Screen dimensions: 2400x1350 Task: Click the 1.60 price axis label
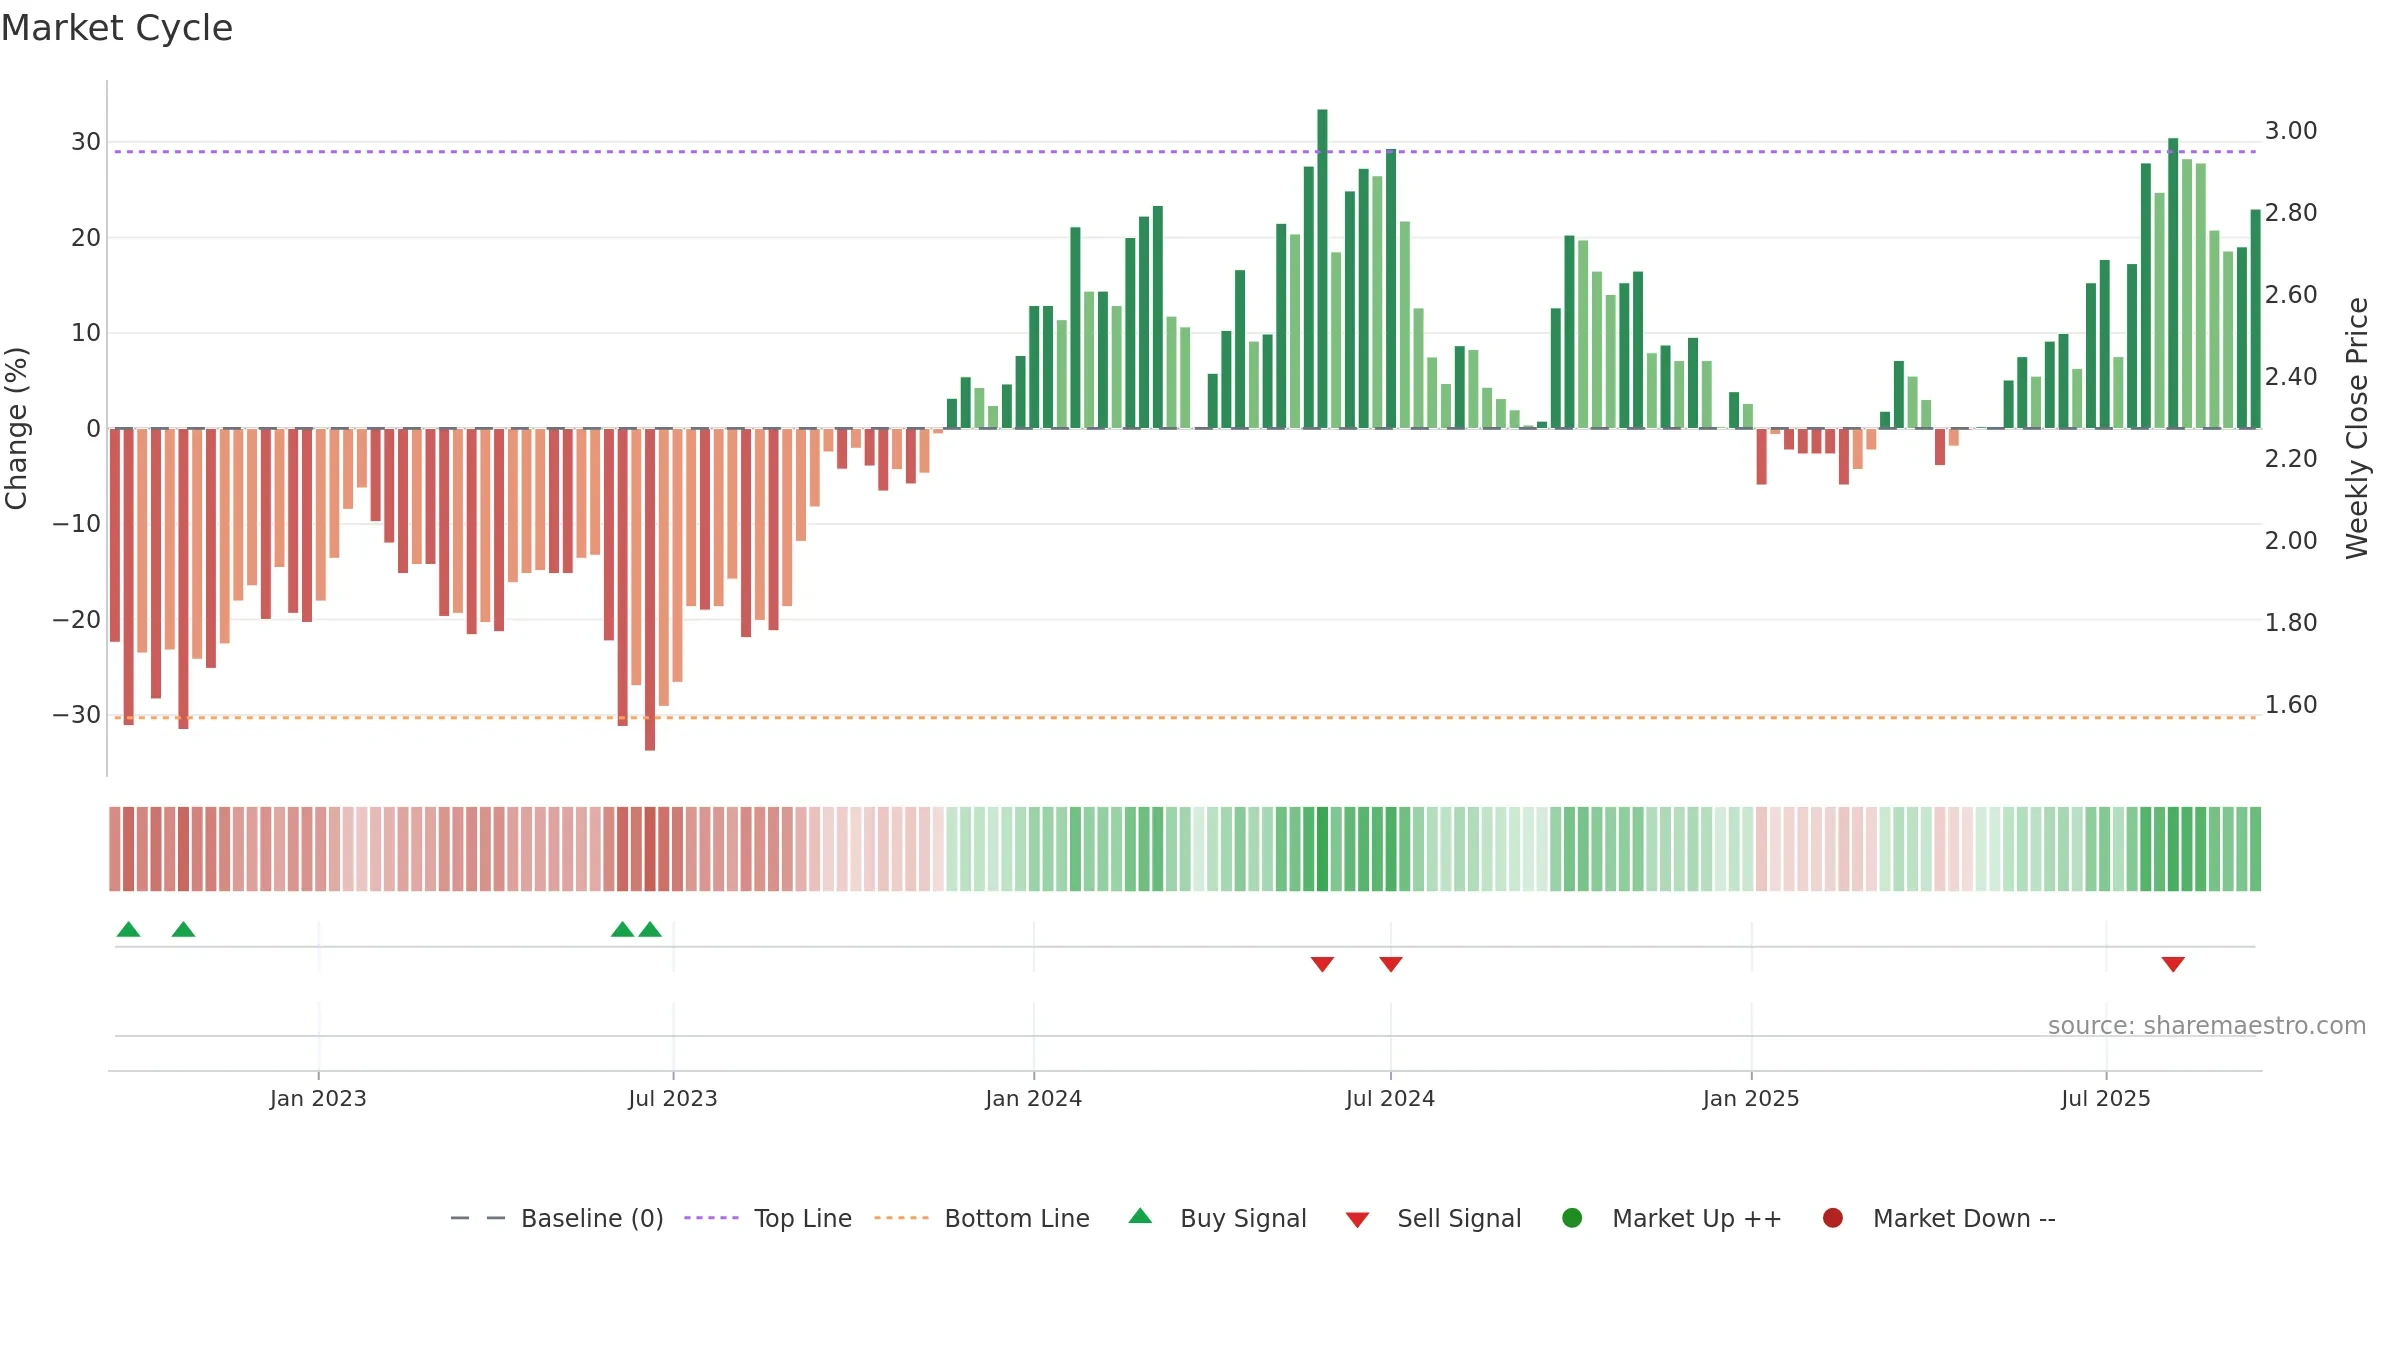pyautogui.click(x=2291, y=705)
